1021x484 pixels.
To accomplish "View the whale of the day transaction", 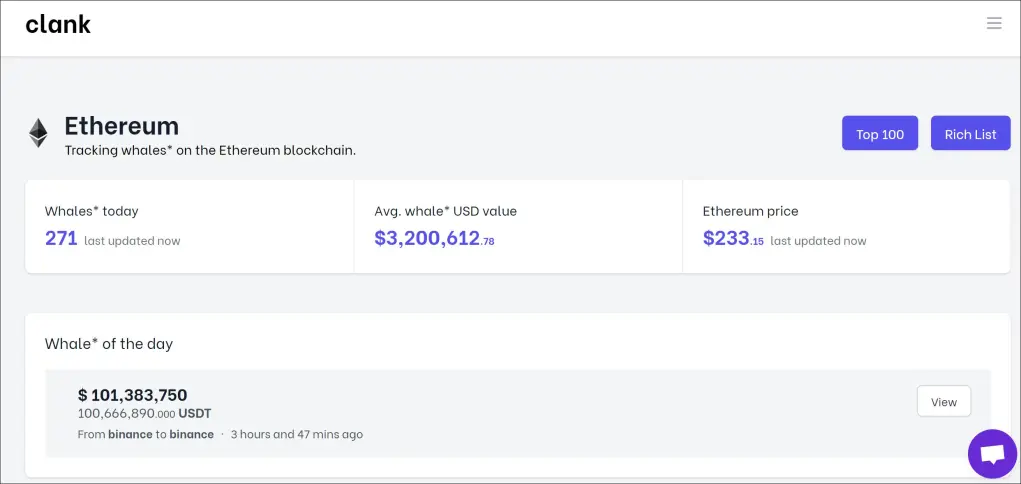I will [944, 401].
